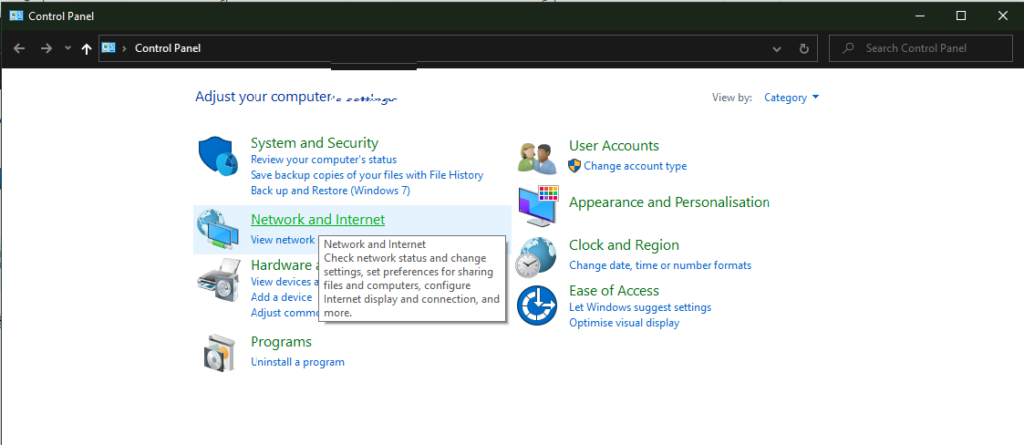The image size is (1024, 445).
Task: Click Change account type link
Action: (x=635, y=166)
